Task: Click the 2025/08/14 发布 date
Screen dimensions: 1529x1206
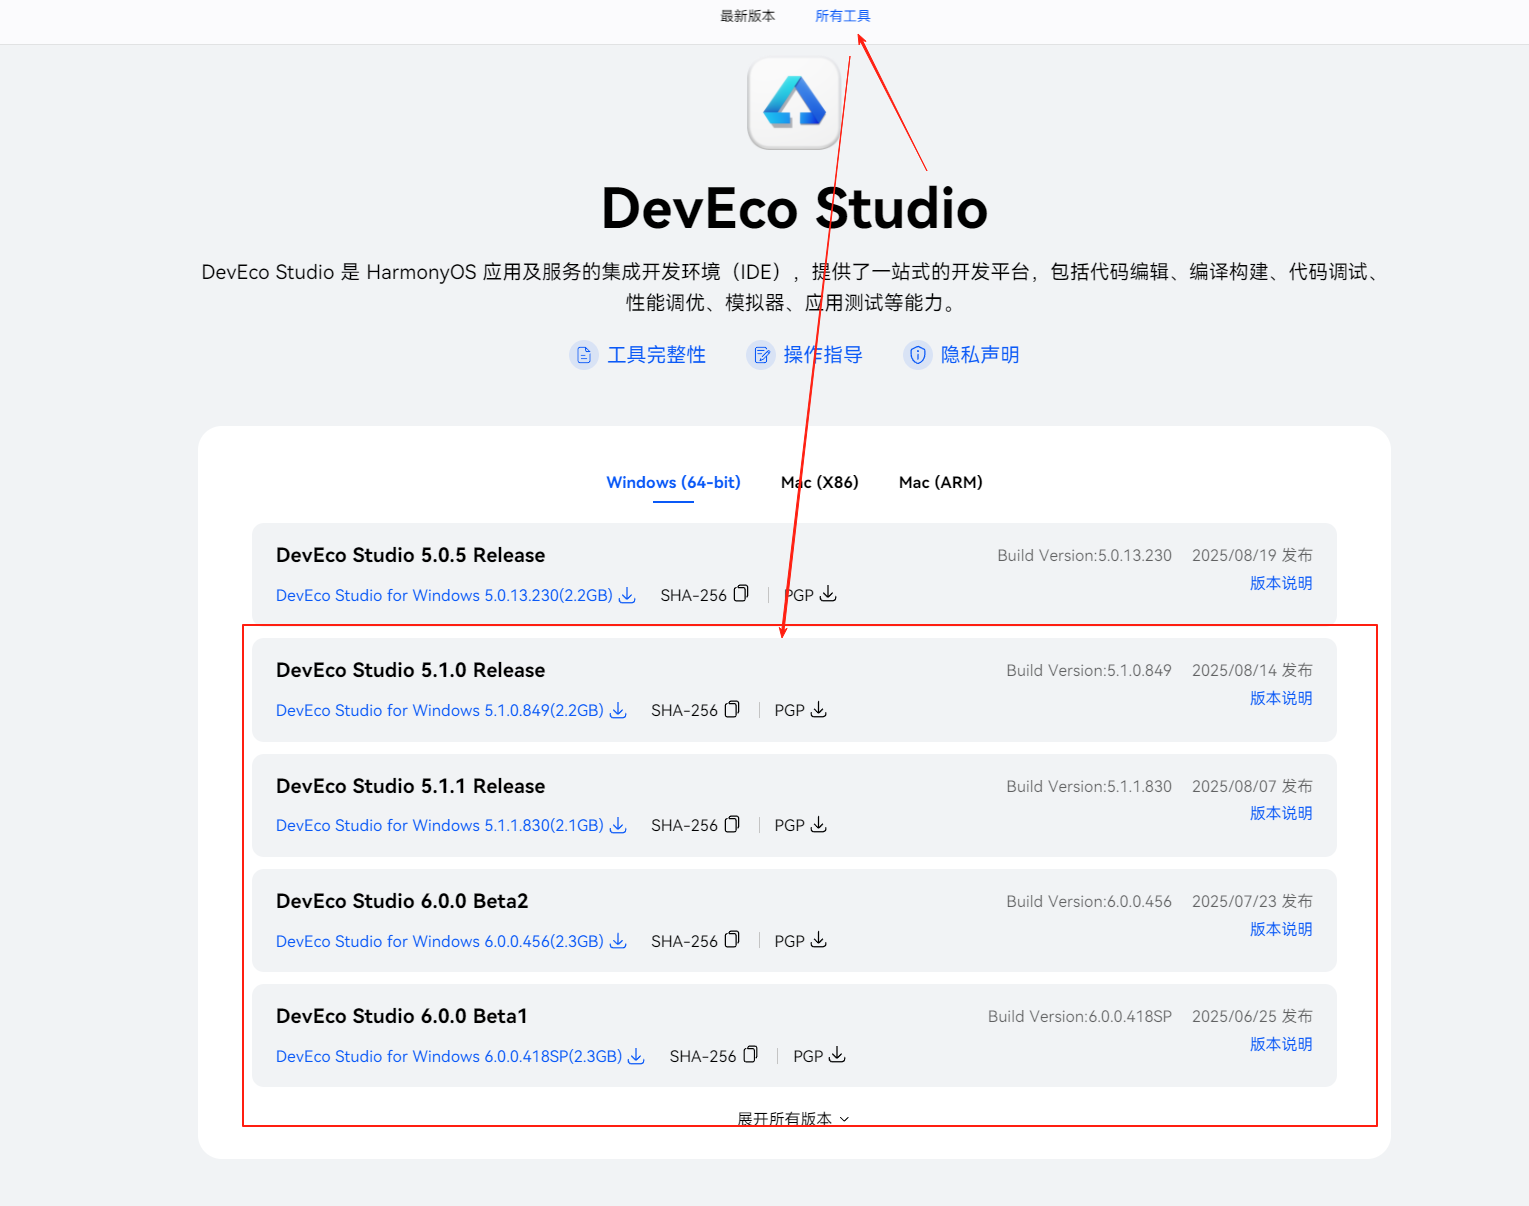Action: (x=1252, y=670)
